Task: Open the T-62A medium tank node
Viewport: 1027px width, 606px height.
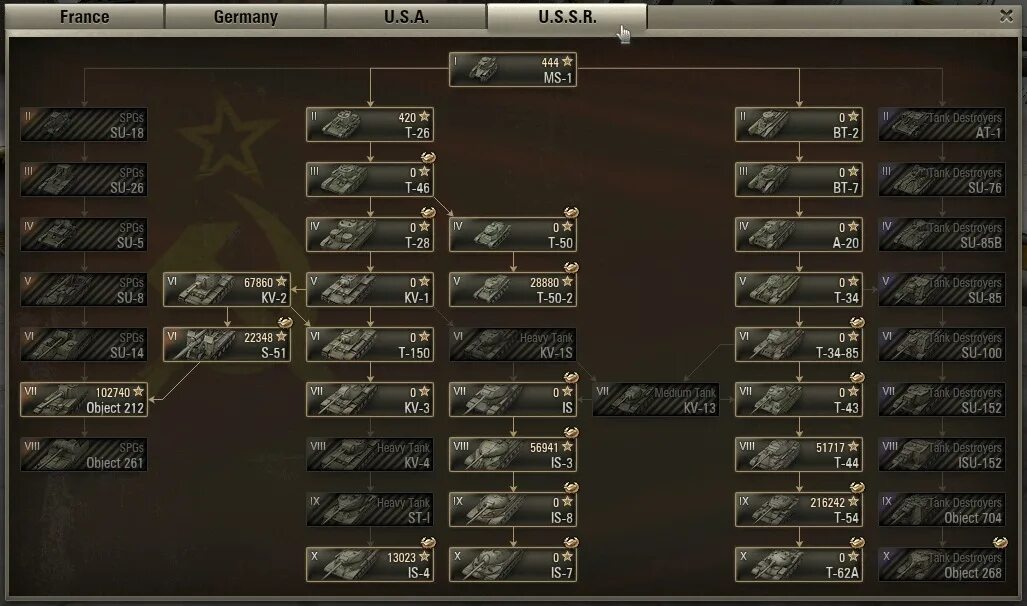Action: [x=799, y=565]
